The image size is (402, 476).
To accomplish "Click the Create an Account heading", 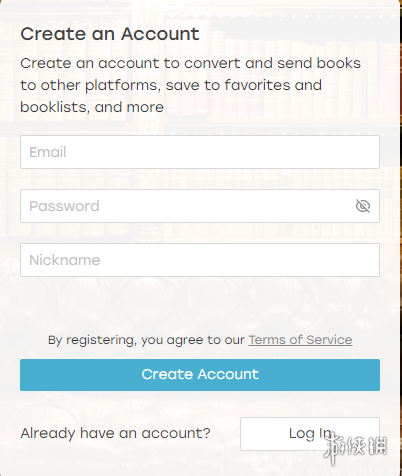I will [110, 34].
